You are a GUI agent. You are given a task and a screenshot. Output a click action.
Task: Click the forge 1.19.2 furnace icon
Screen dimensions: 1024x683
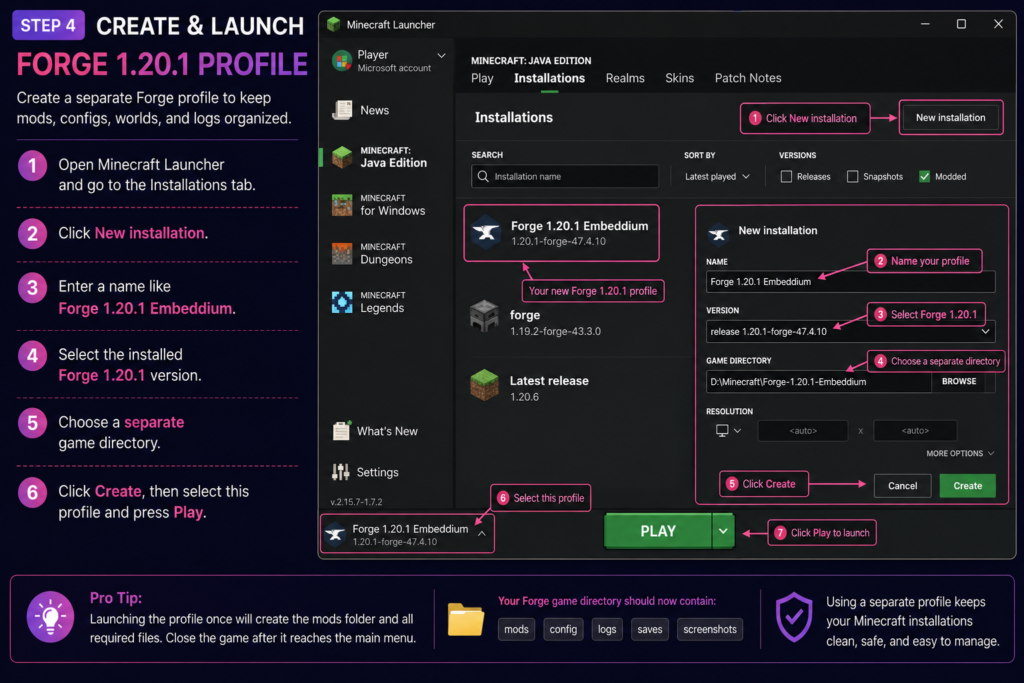pyautogui.click(x=484, y=316)
